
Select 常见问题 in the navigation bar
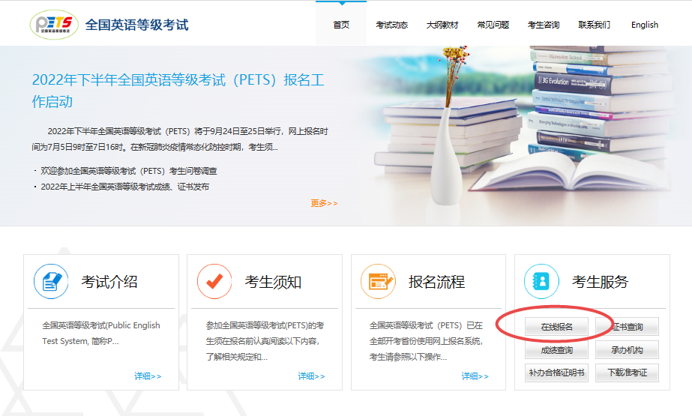click(x=493, y=25)
